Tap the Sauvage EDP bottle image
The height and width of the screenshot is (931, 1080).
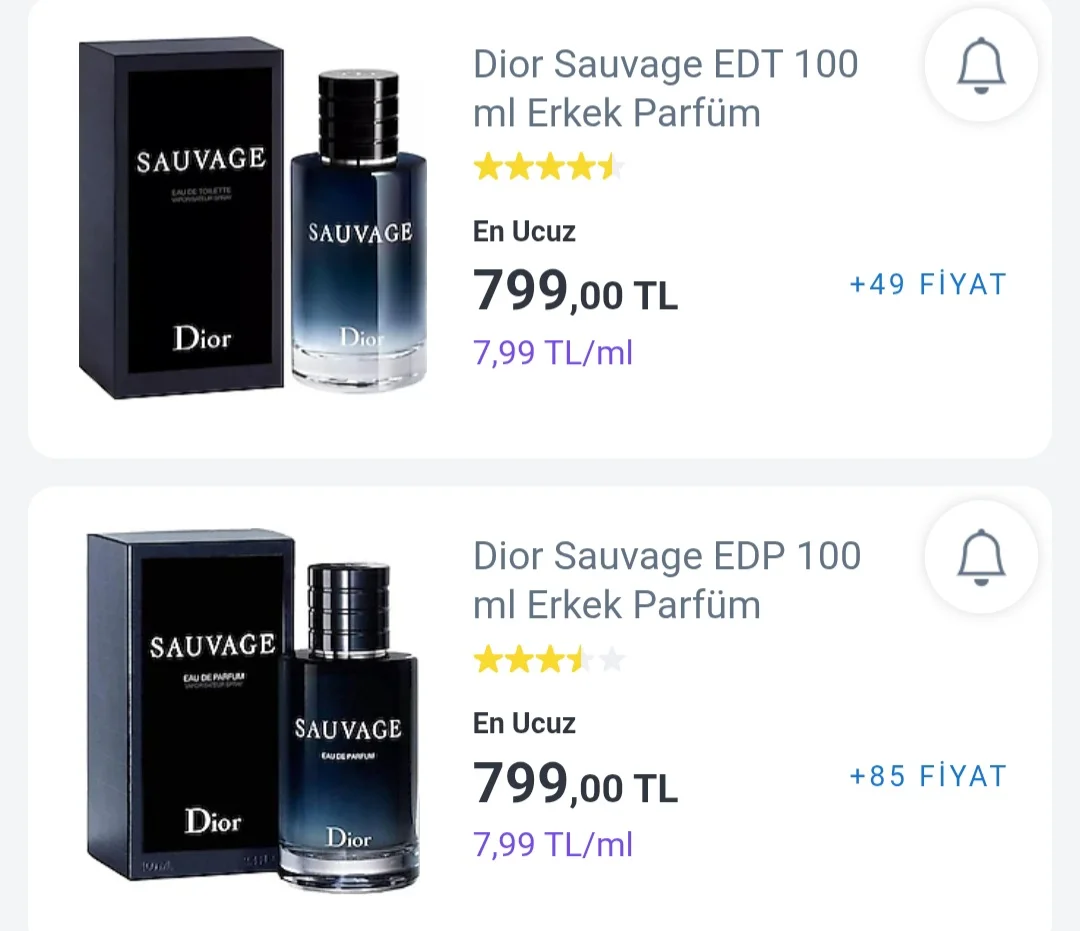pos(347,727)
